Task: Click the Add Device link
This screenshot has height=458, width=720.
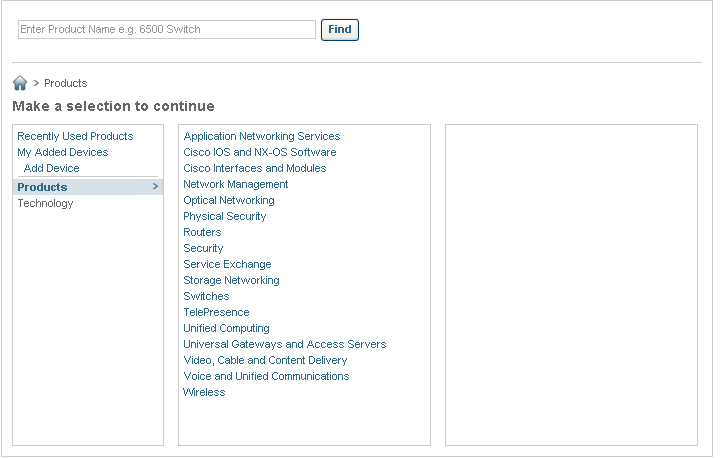Action: 51,169
